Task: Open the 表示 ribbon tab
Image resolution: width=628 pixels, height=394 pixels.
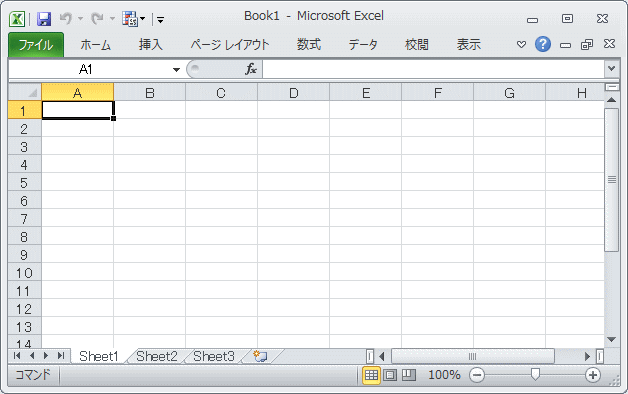Action: (469, 45)
